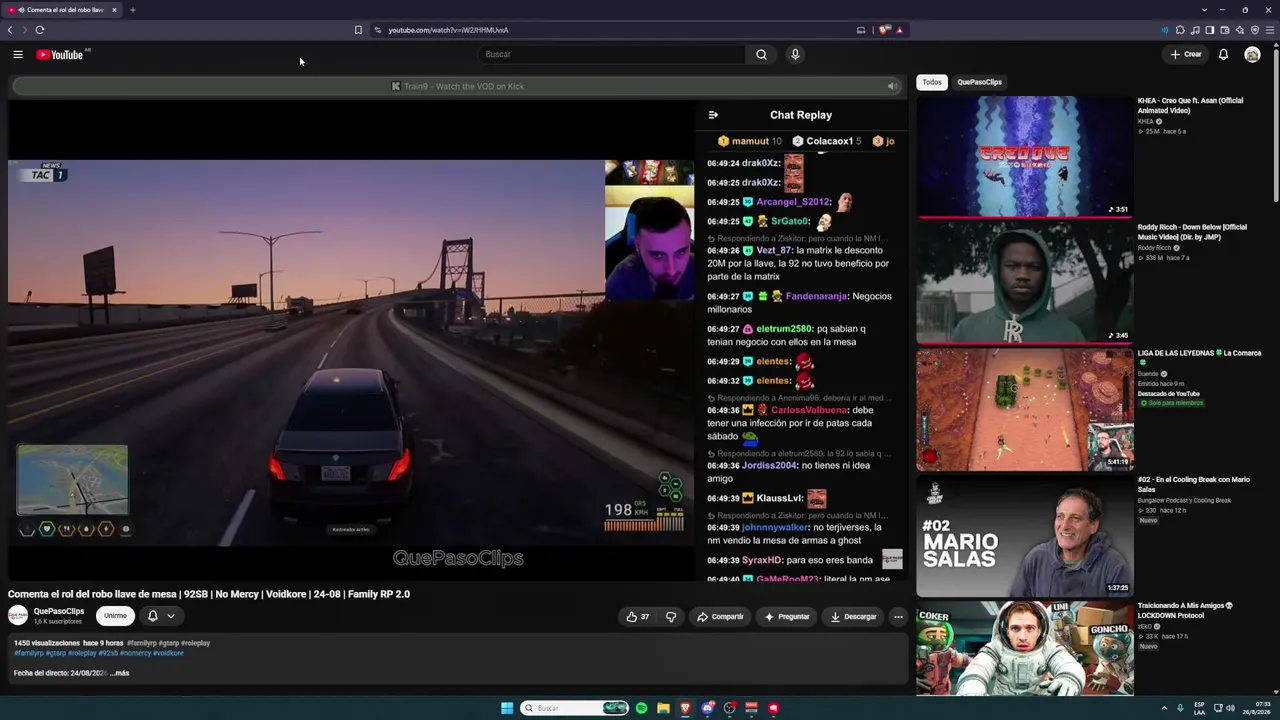Open the media control music note icon

pos(1195,30)
